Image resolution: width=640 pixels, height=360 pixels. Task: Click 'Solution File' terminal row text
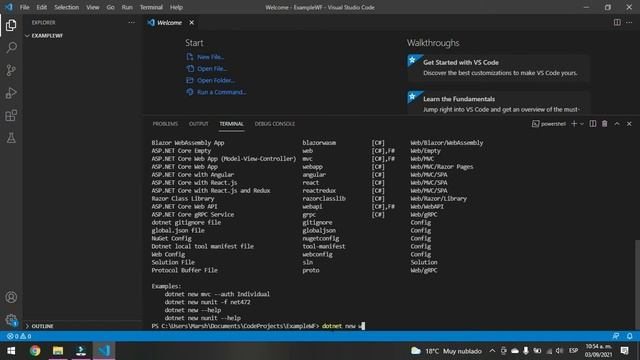[x=173, y=262]
